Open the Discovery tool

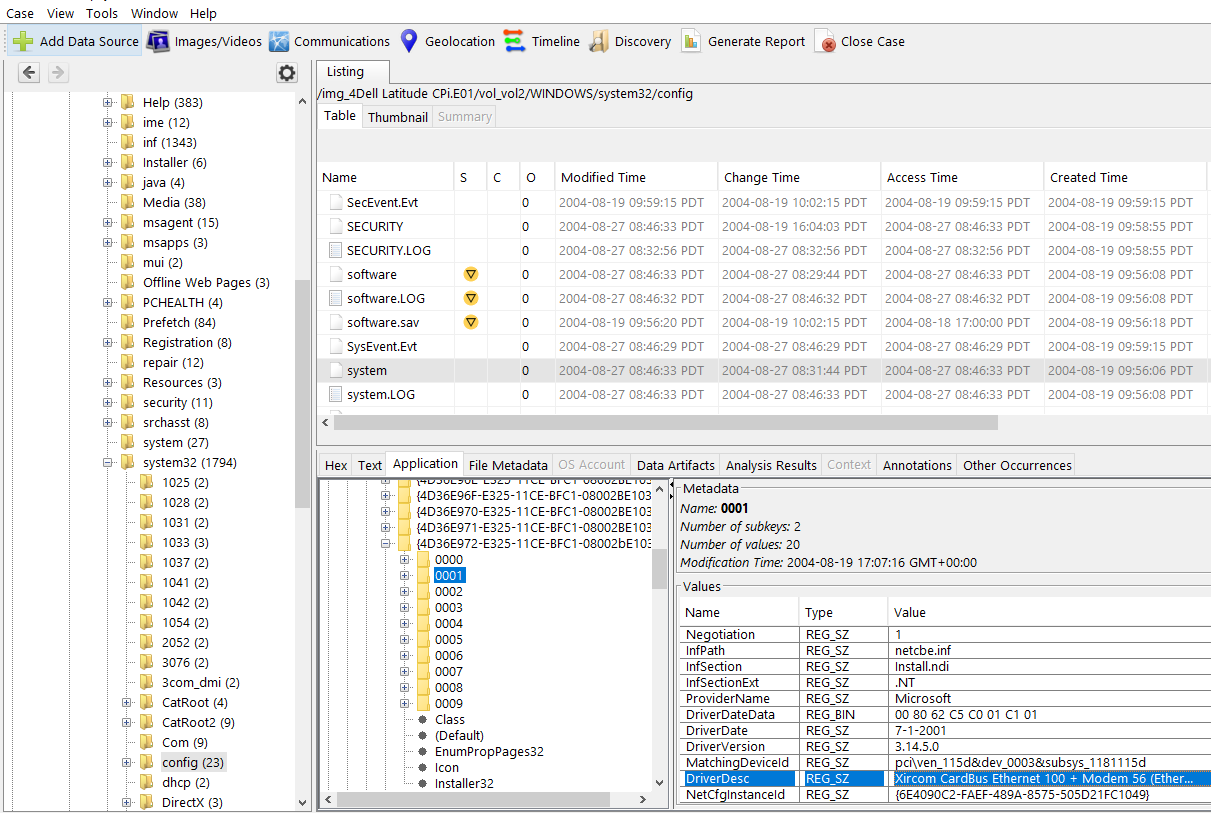click(x=599, y=41)
